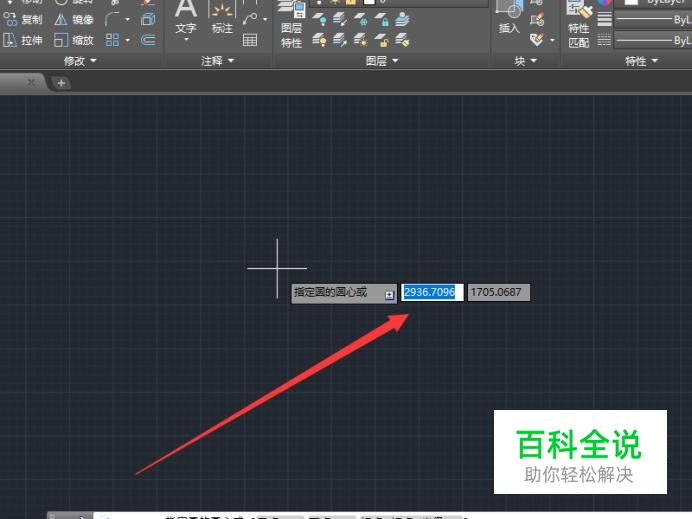Select the 文字 (Text) tool
This screenshot has width=692, height=519.
pyautogui.click(x=186, y=18)
